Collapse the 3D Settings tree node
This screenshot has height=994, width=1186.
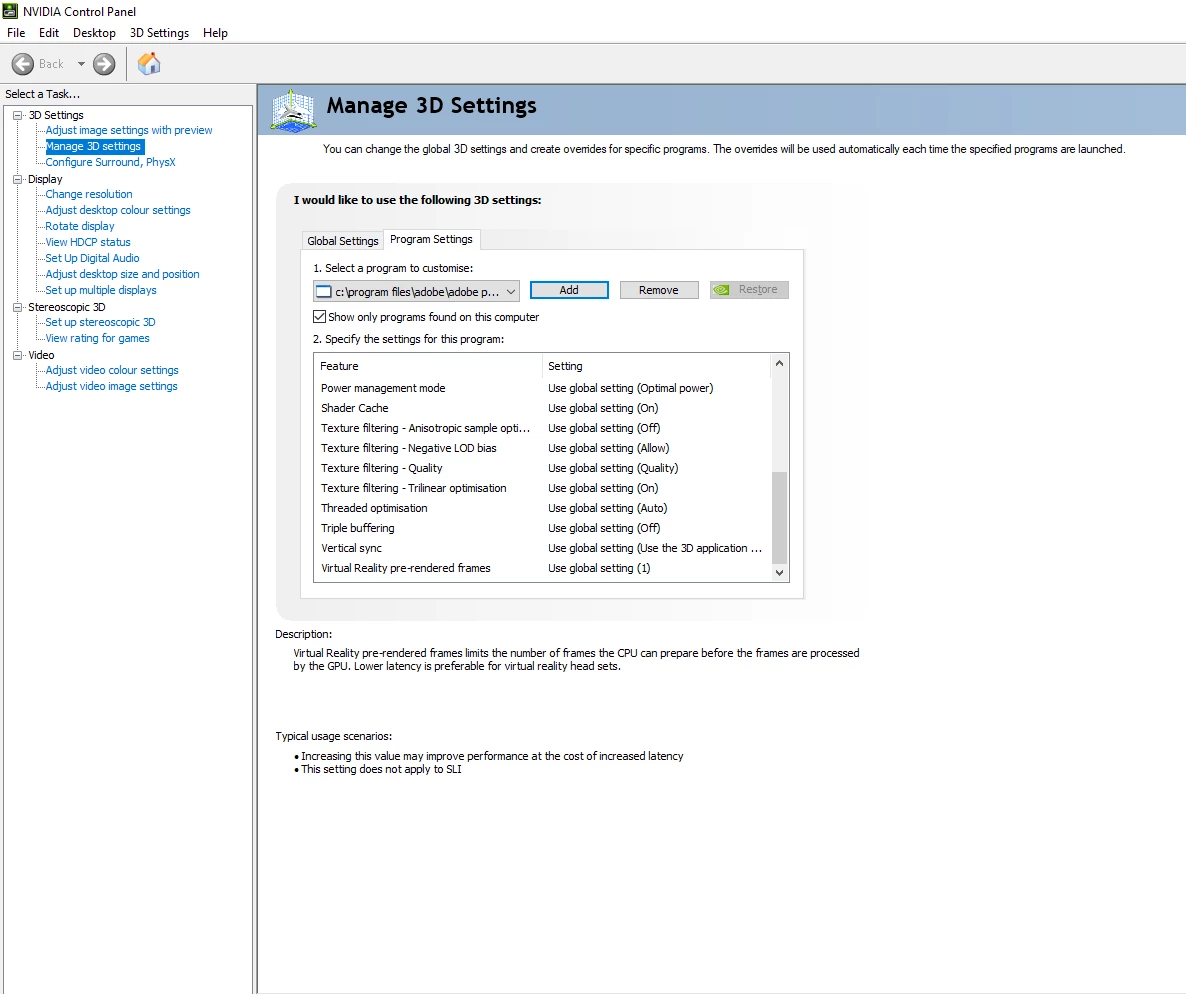tap(18, 115)
